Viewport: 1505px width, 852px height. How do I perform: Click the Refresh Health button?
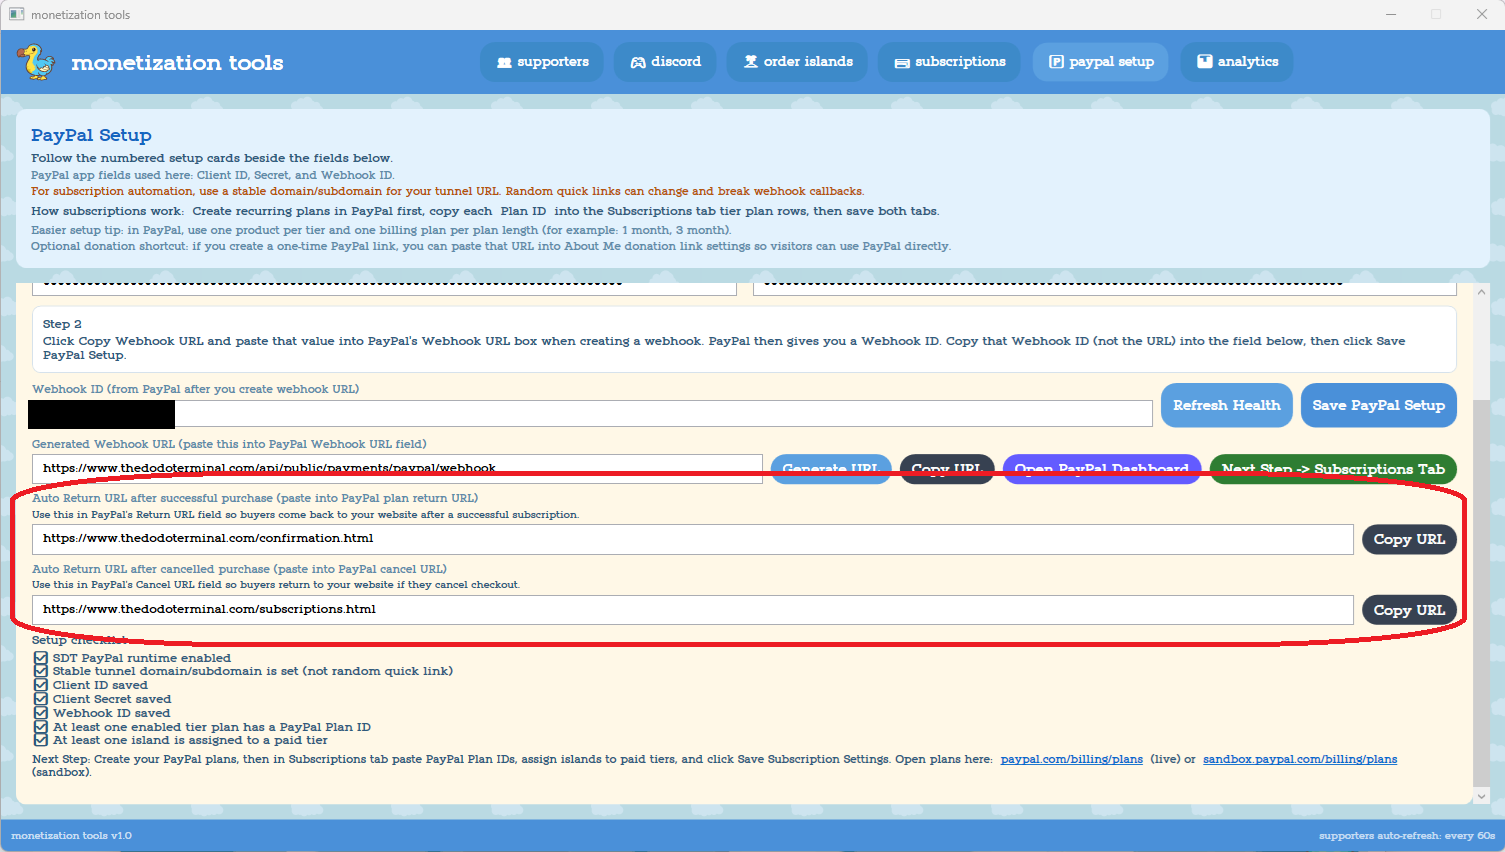coord(1226,405)
